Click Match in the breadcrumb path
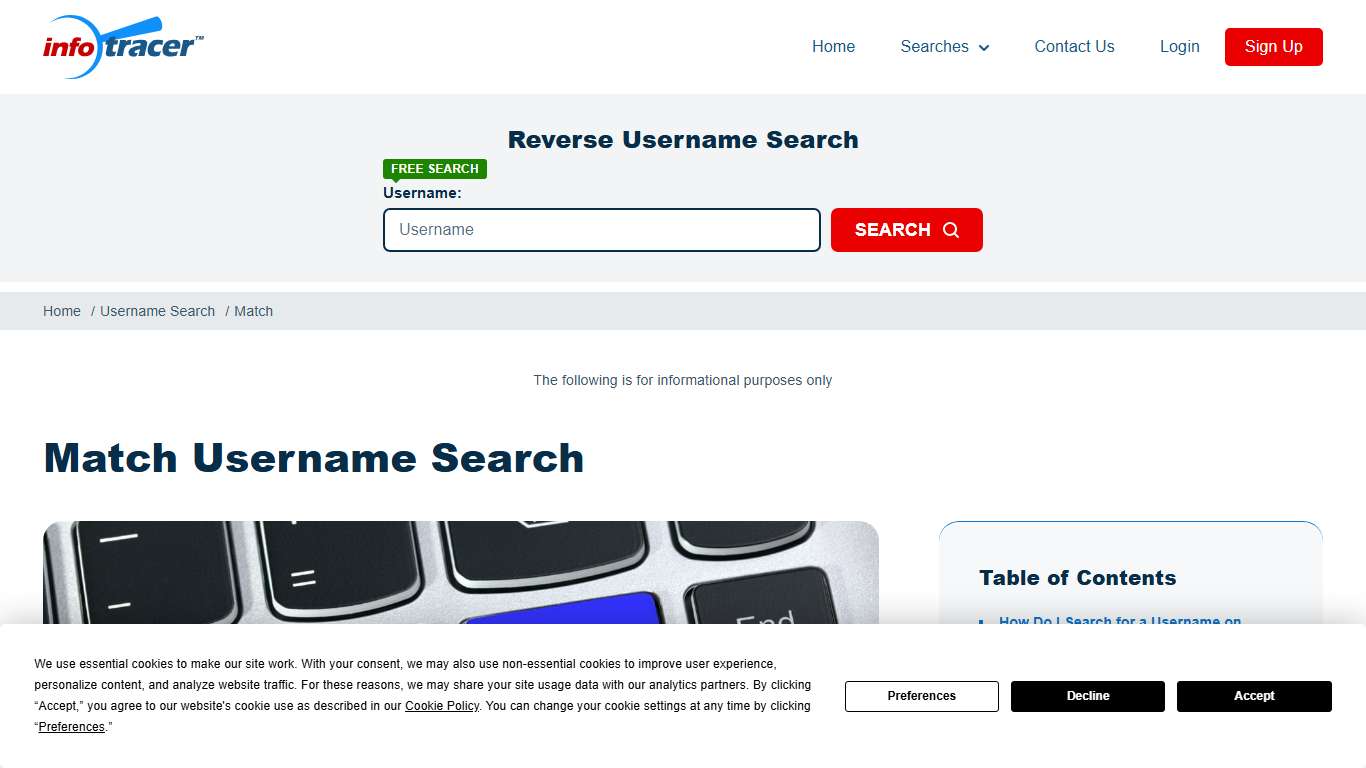Screen dimensions: 1366x768 [x=253, y=311]
